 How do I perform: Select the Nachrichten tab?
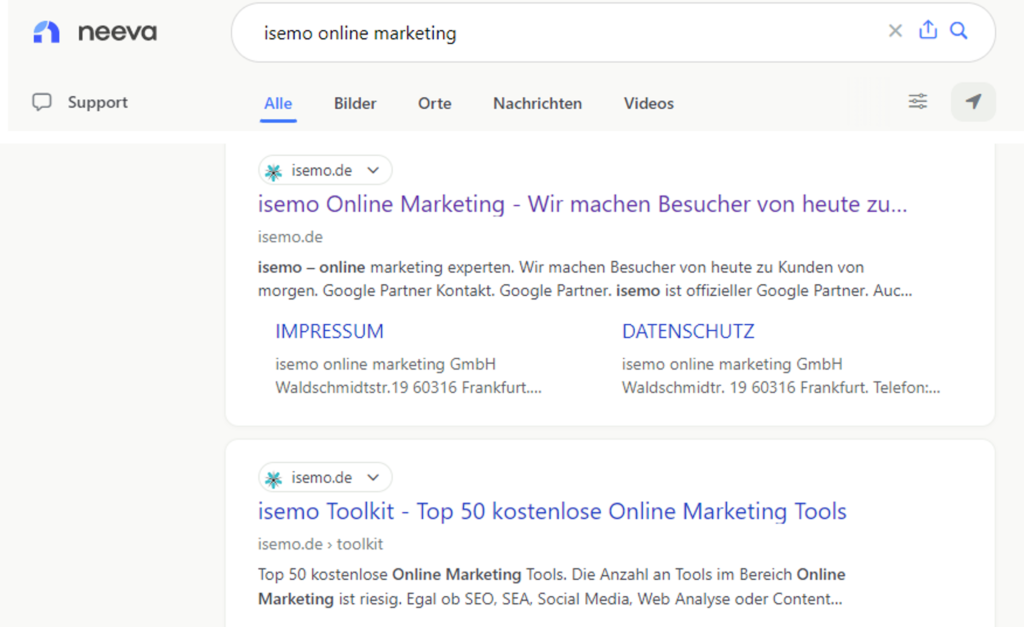tap(537, 103)
